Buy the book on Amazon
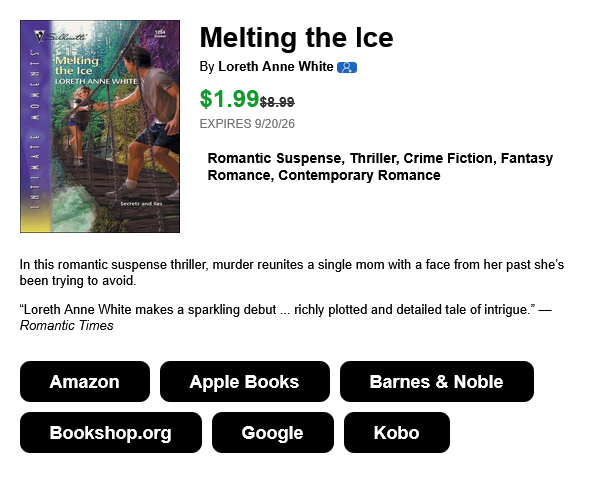The height and width of the screenshot is (478, 600). click(85, 382)
